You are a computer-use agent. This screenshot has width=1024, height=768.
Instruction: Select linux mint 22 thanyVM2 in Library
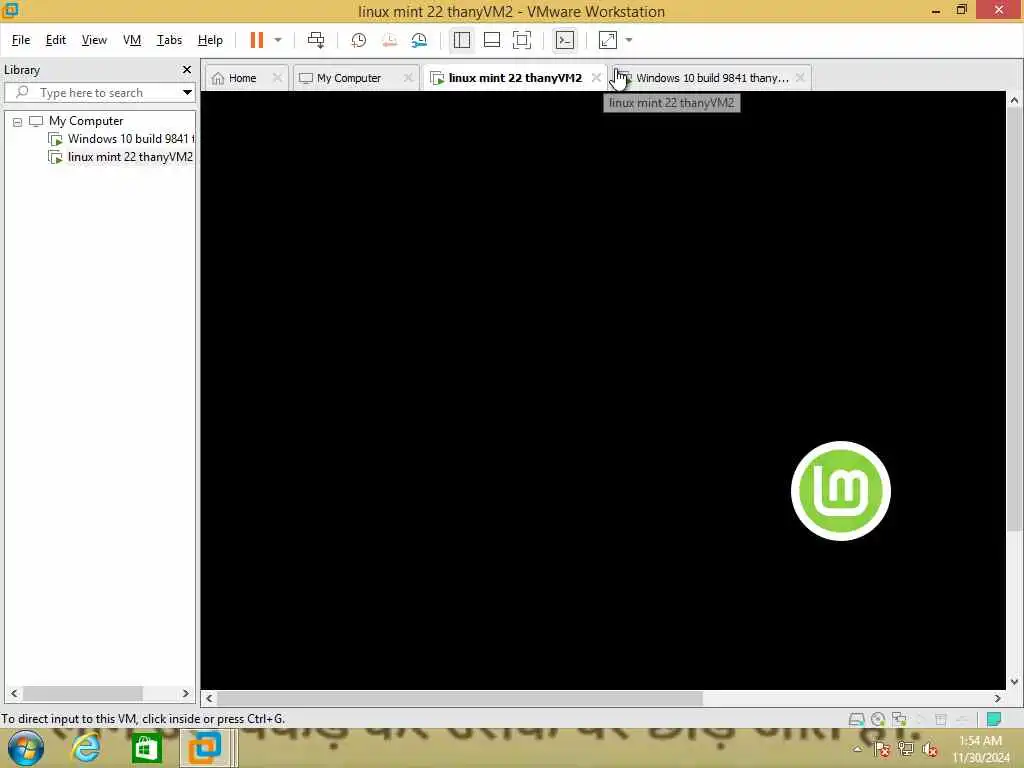click(x=121, y=157)
